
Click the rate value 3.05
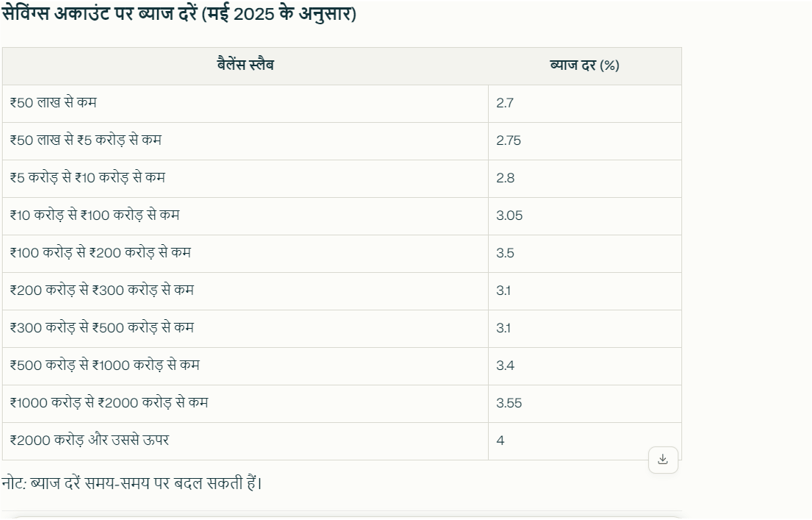pos(510,215)
